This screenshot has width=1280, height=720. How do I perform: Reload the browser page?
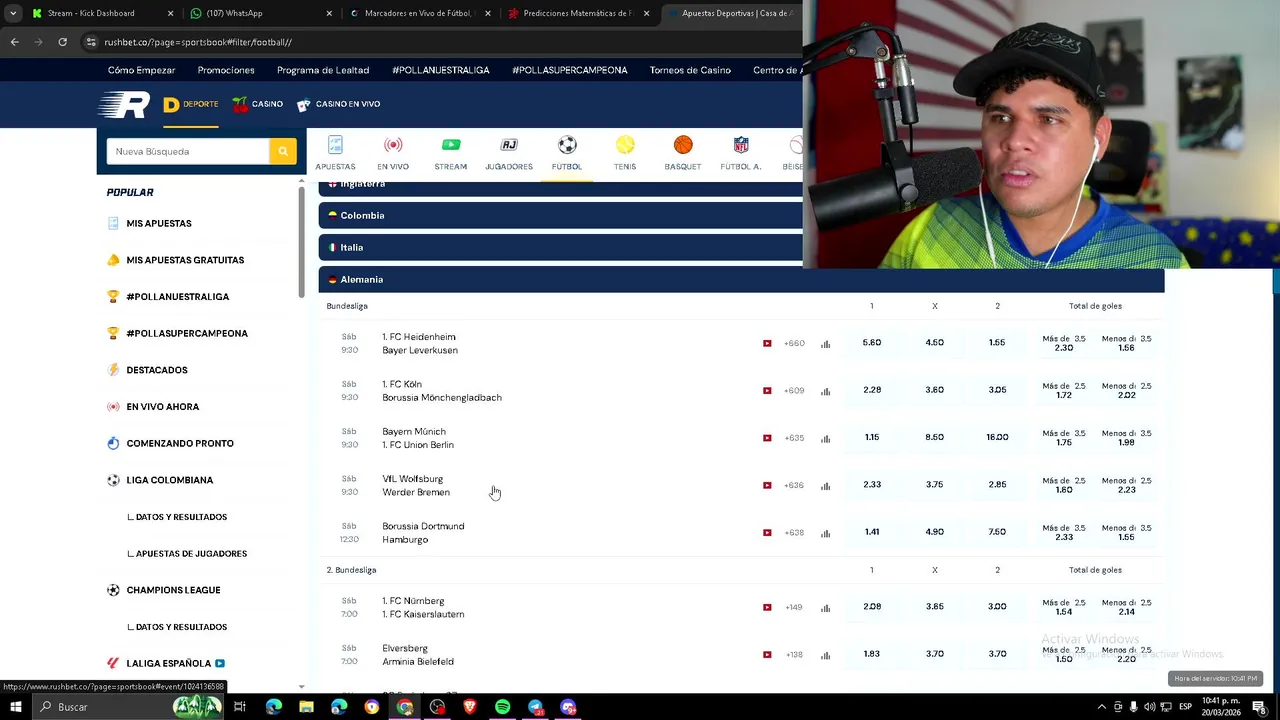(x=62, y=42)
